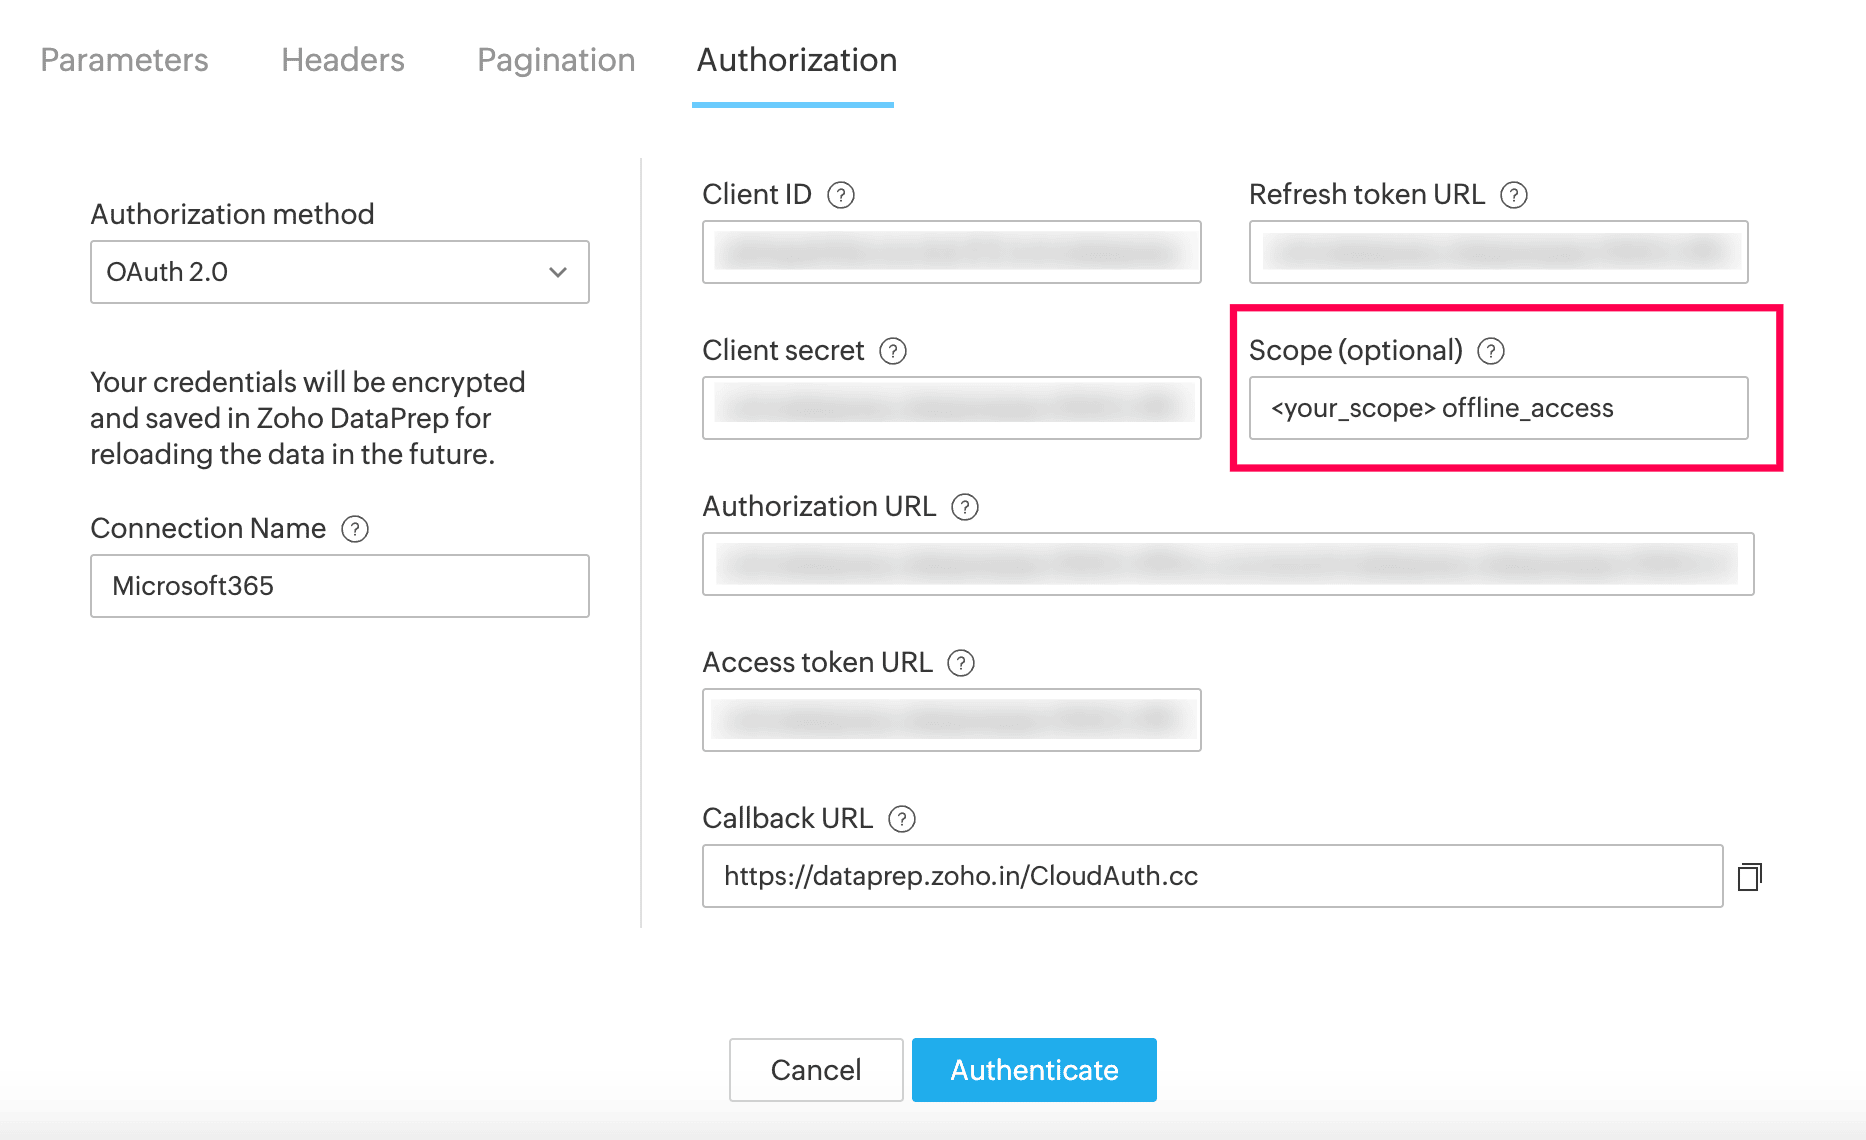
Task: Click the Scope (optional) help icon
Action: [1490, 351]
